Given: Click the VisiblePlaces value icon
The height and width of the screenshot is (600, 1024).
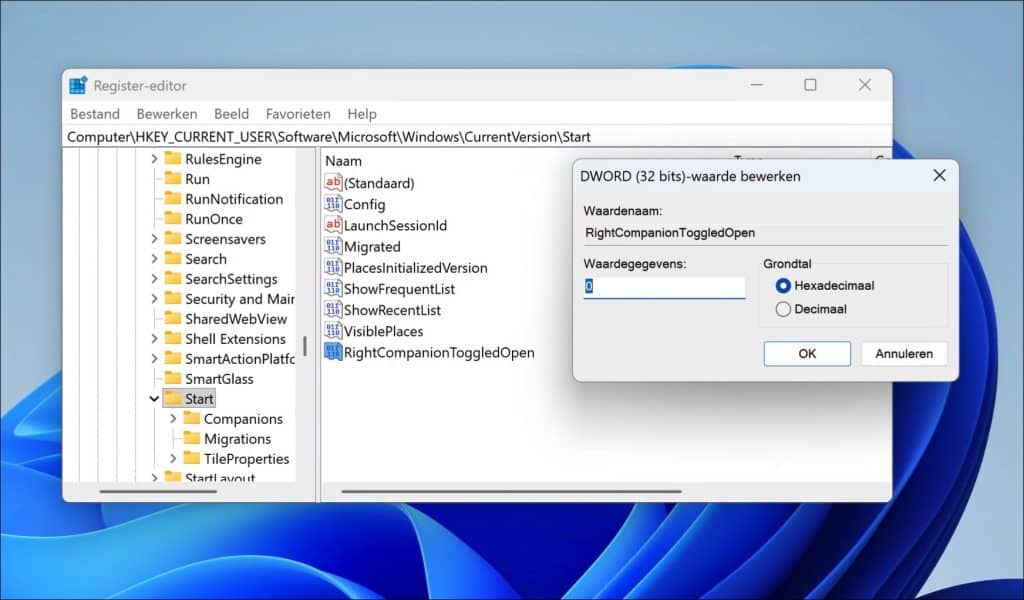Looking at the screenshot, I should click(x=333, y=331).
